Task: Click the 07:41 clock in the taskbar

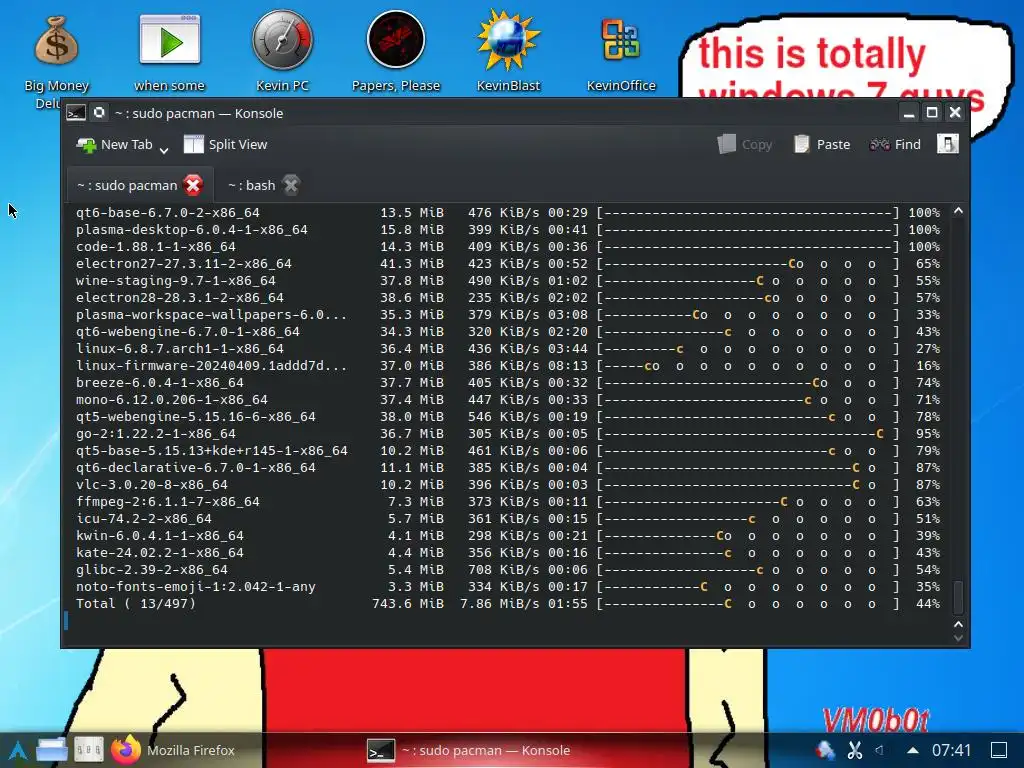Action: click(x=952, y=750)
